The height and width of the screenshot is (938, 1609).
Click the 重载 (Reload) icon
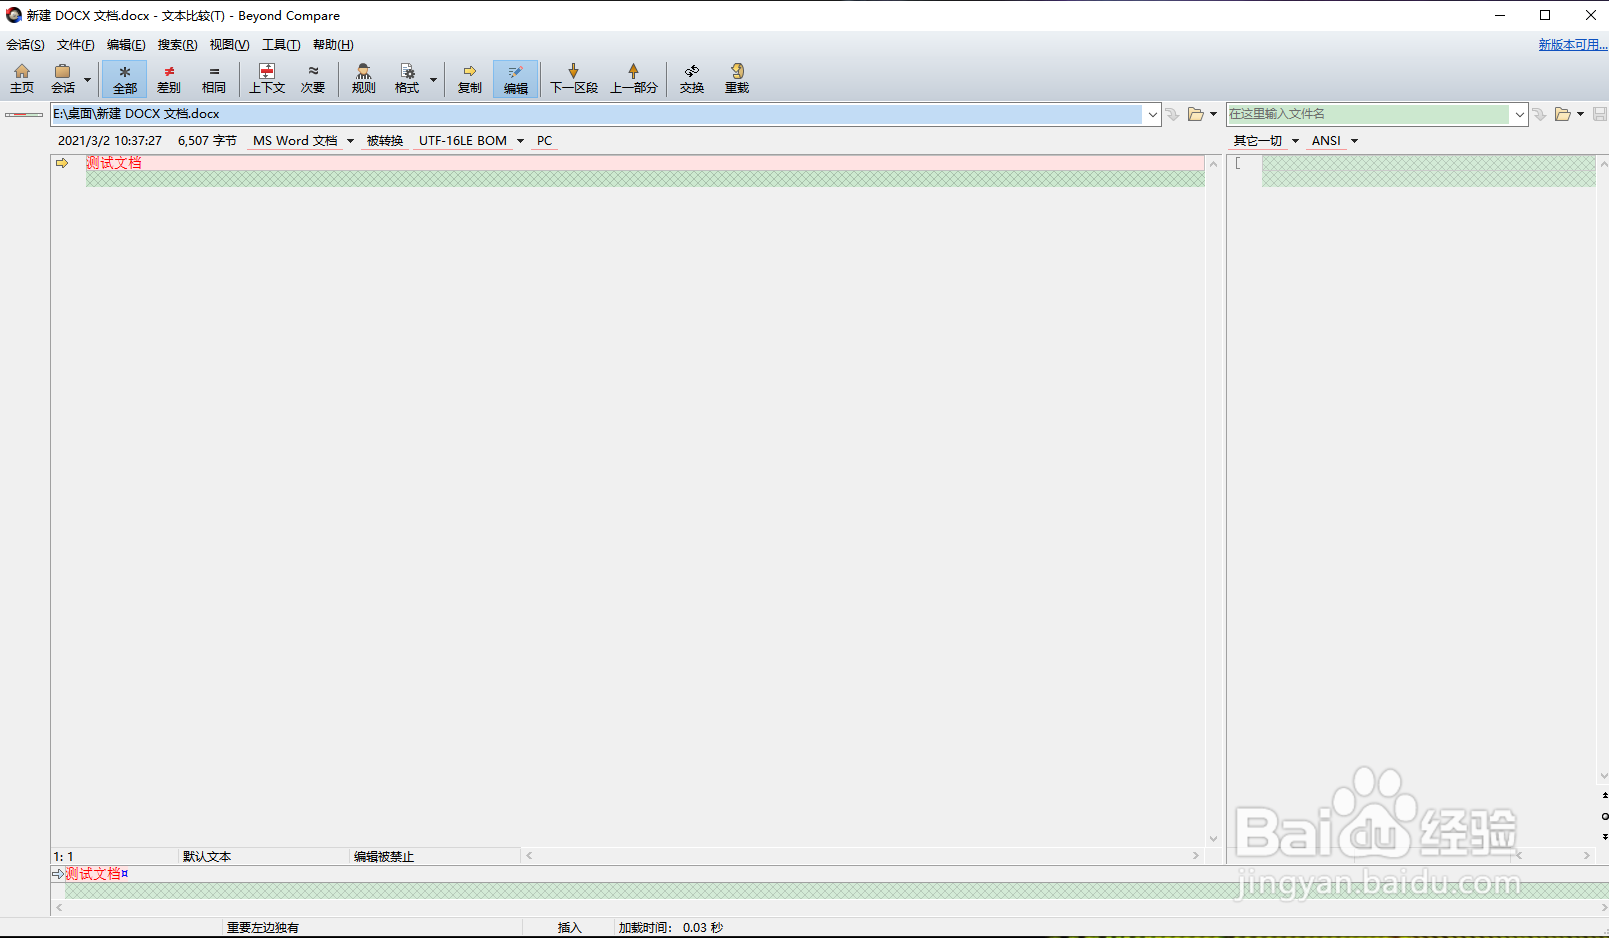737,78
